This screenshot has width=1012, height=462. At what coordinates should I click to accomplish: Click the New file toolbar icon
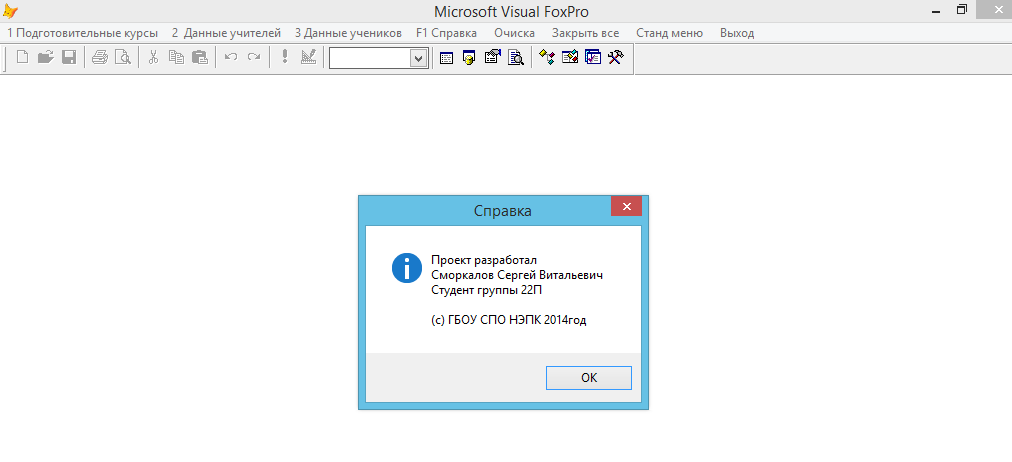pyautogui.click(x=23, y=57)
